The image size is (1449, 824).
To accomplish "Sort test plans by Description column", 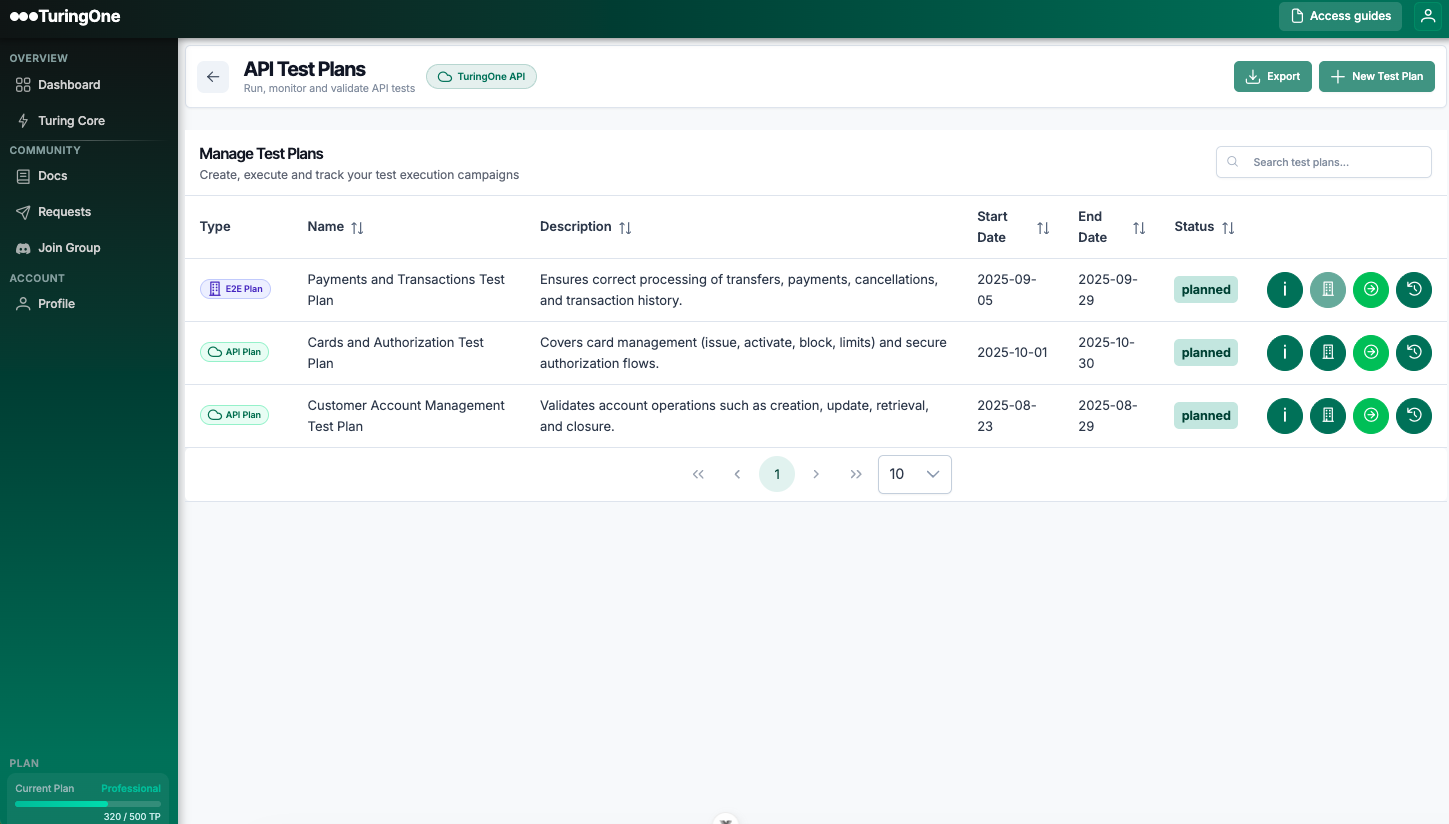I will tap(625, 228).
